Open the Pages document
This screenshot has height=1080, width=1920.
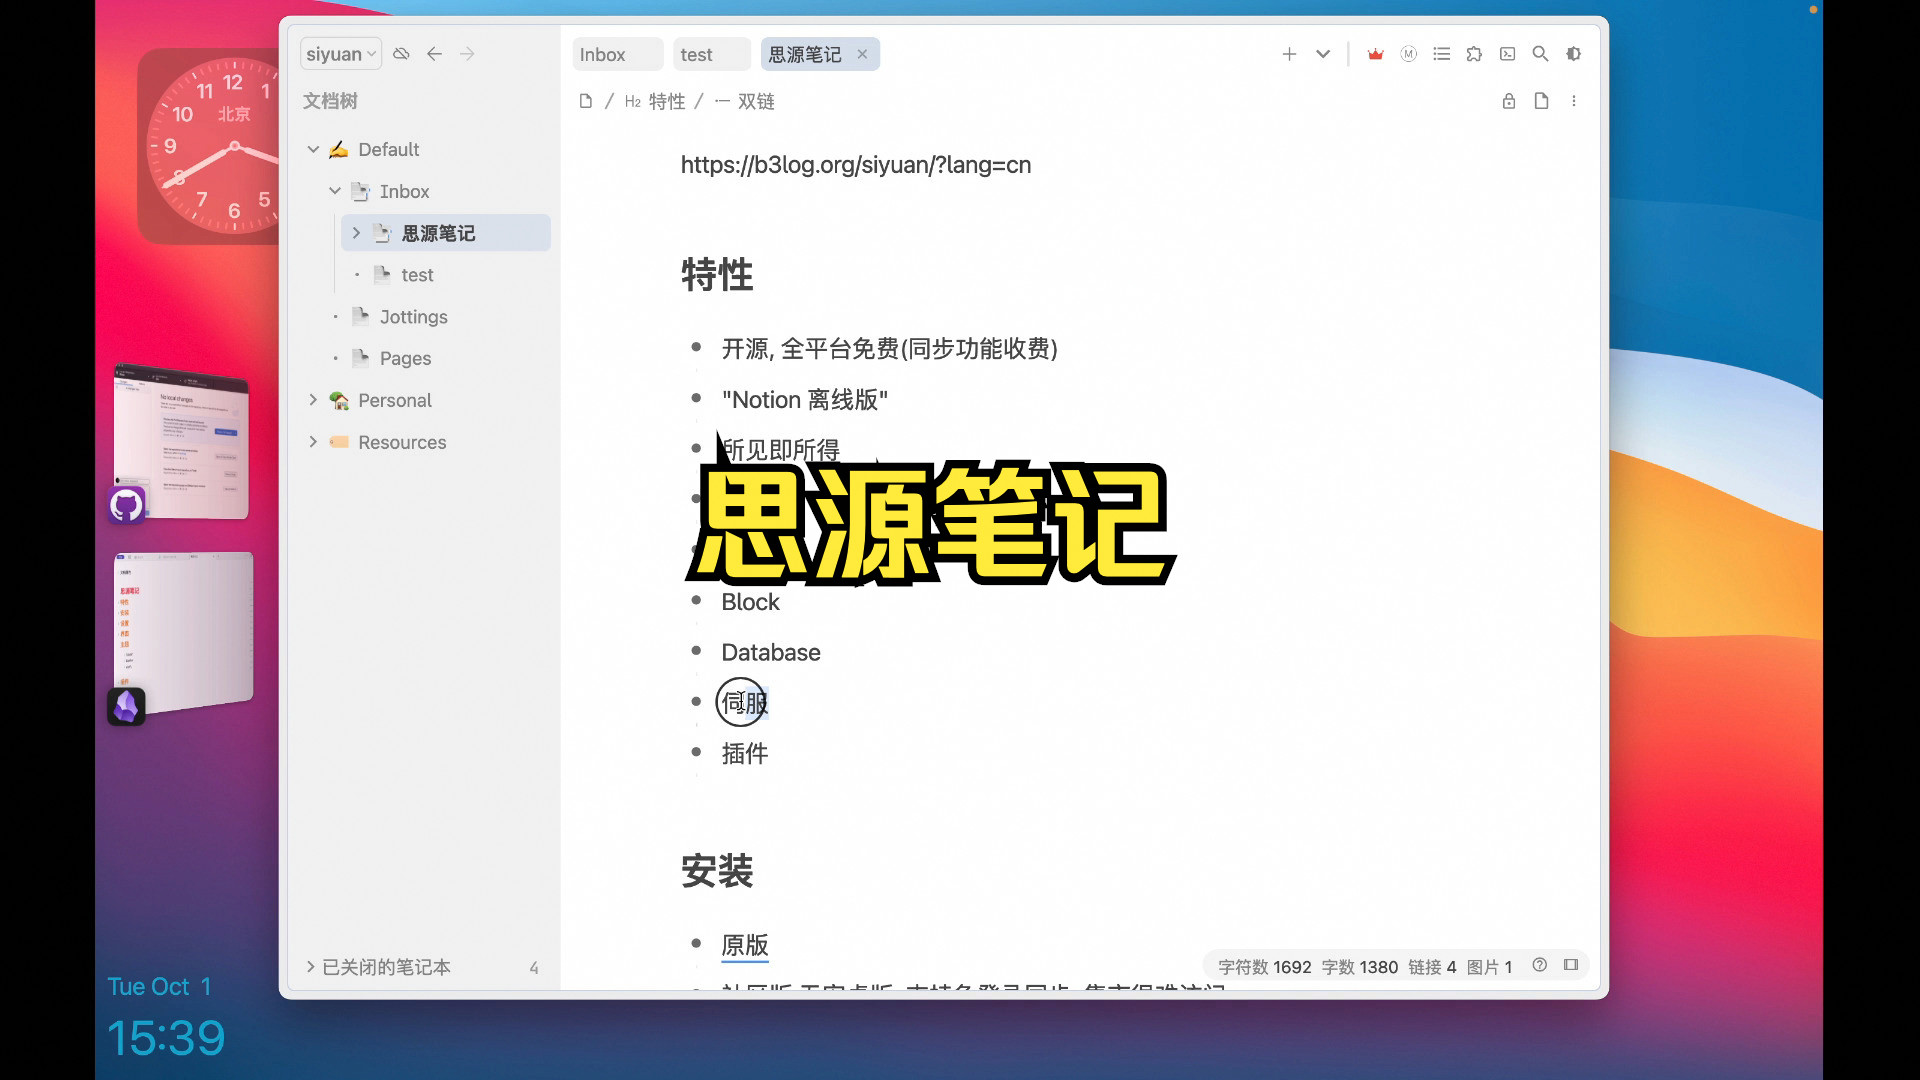(x=405, y=358)
